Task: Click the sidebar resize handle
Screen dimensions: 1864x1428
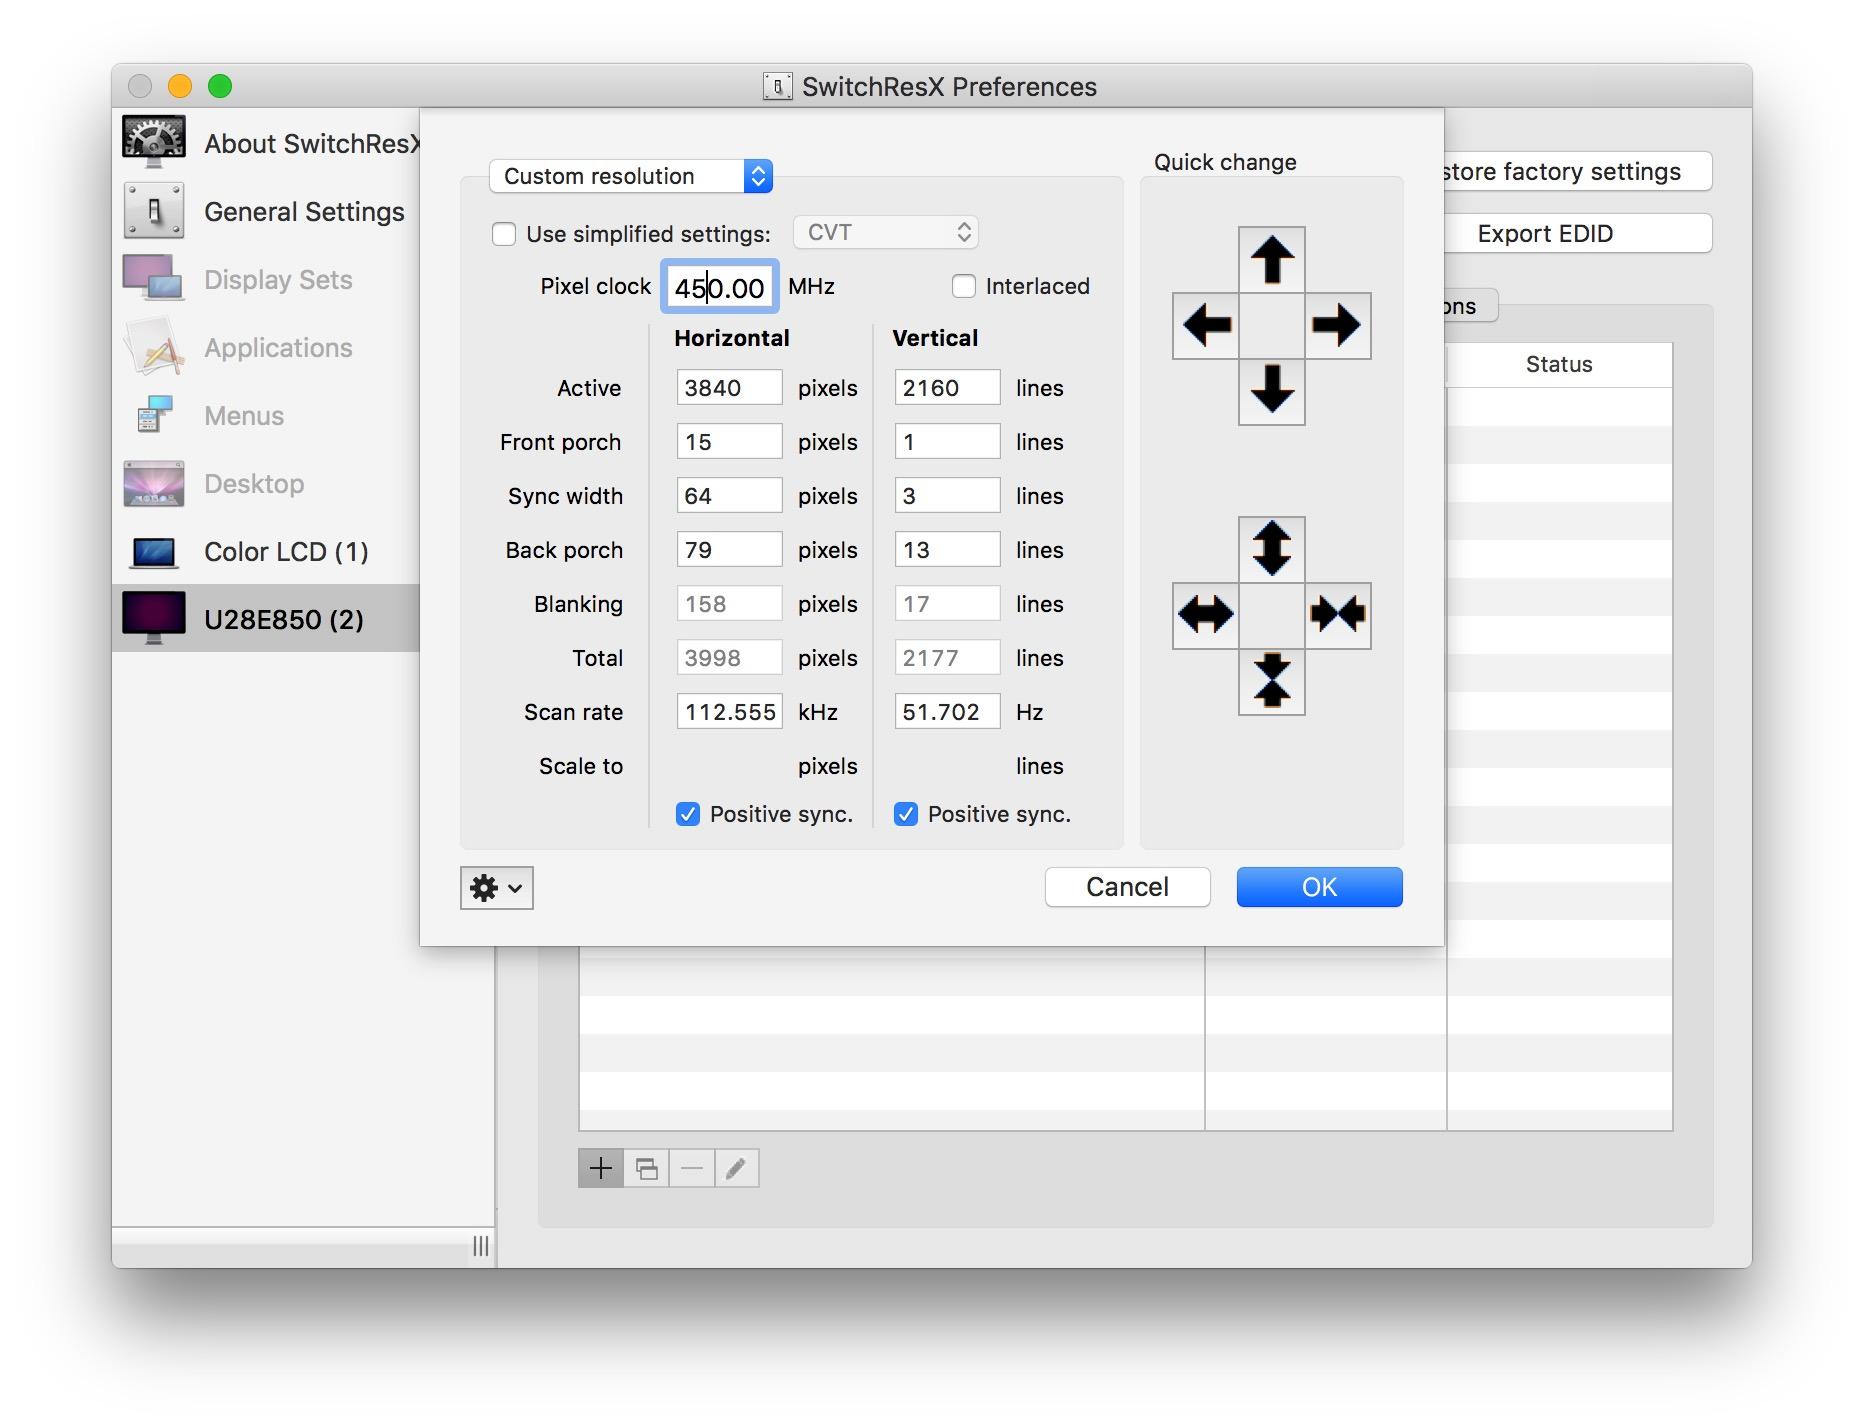Action: (481, 1246)
